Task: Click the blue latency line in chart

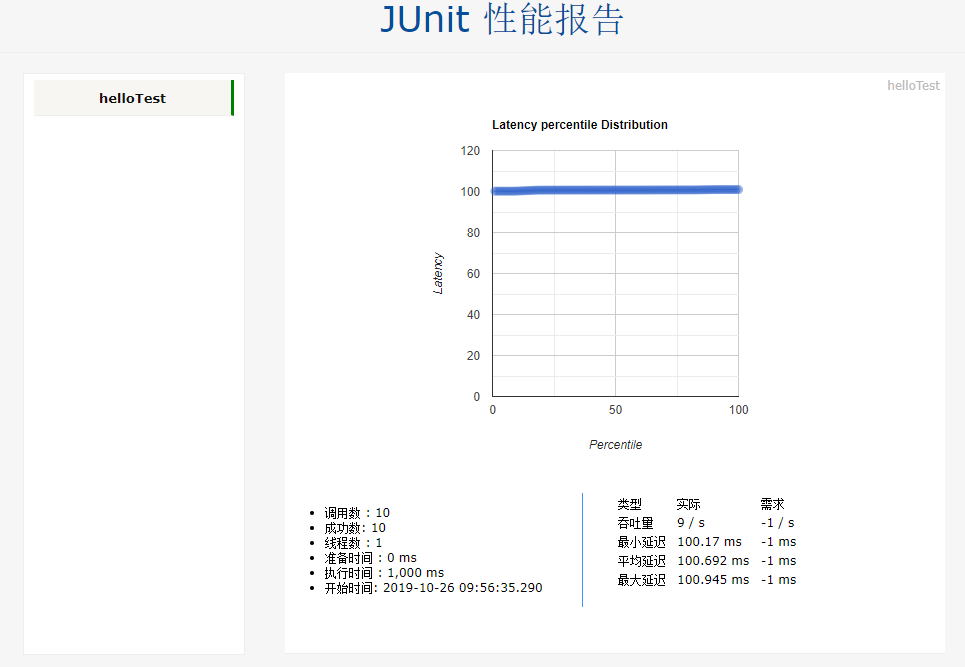Action: [x=616, y=190]
